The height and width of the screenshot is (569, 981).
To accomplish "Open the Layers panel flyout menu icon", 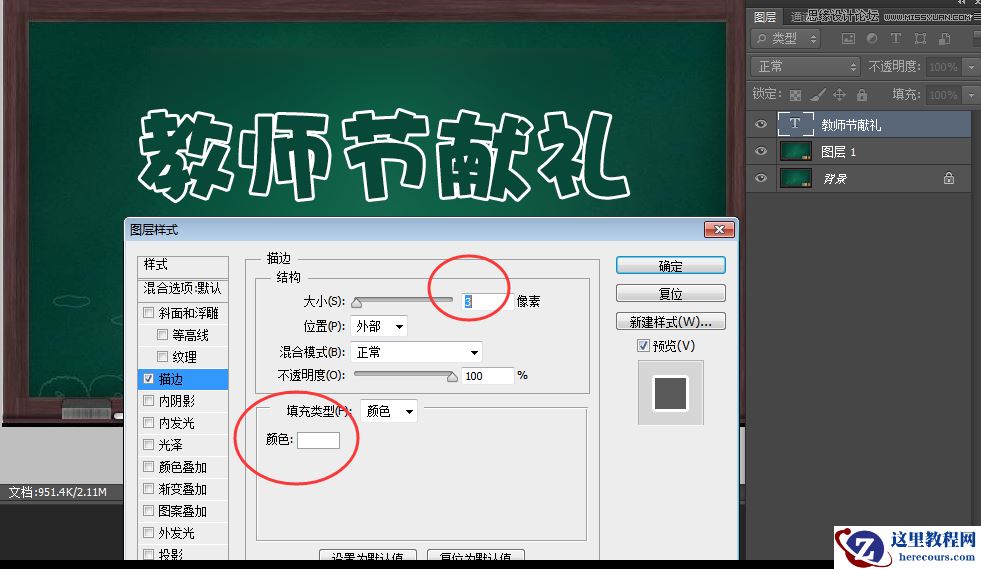I will click(977, 18).
